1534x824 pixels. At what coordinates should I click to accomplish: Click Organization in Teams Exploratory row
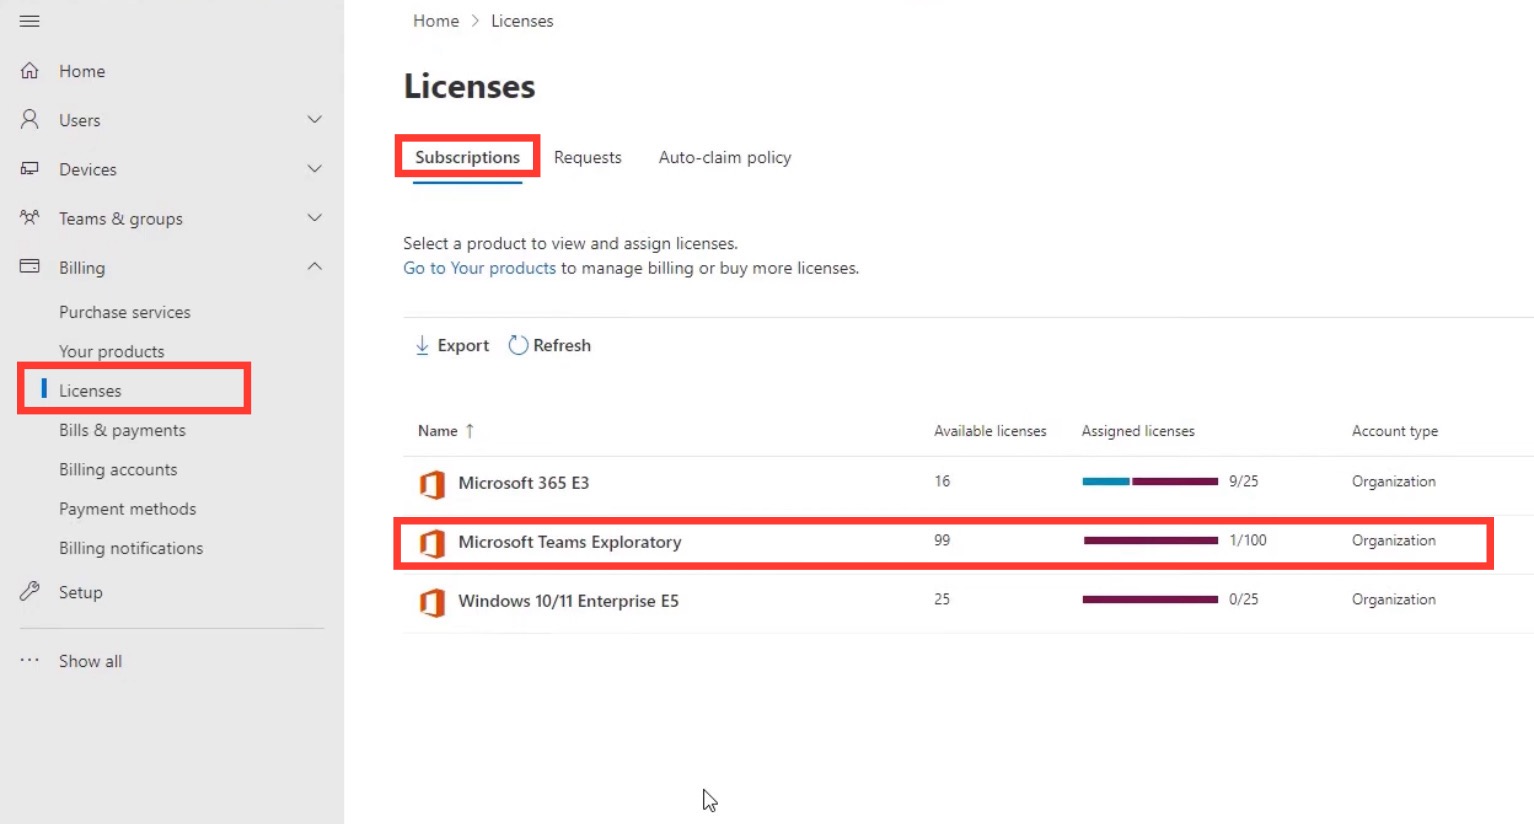click(x=1394, y=540)
